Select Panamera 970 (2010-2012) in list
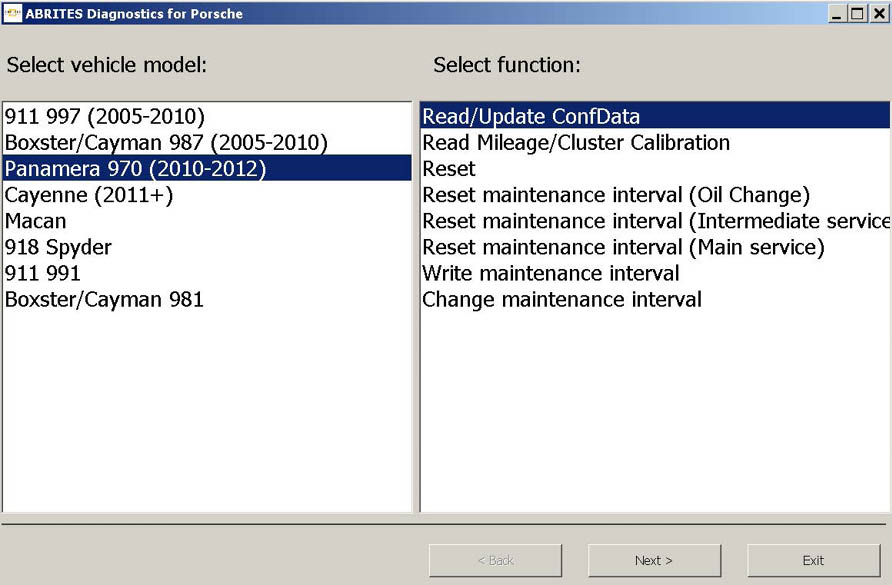The image size is (892, 585). pos(135,168)
